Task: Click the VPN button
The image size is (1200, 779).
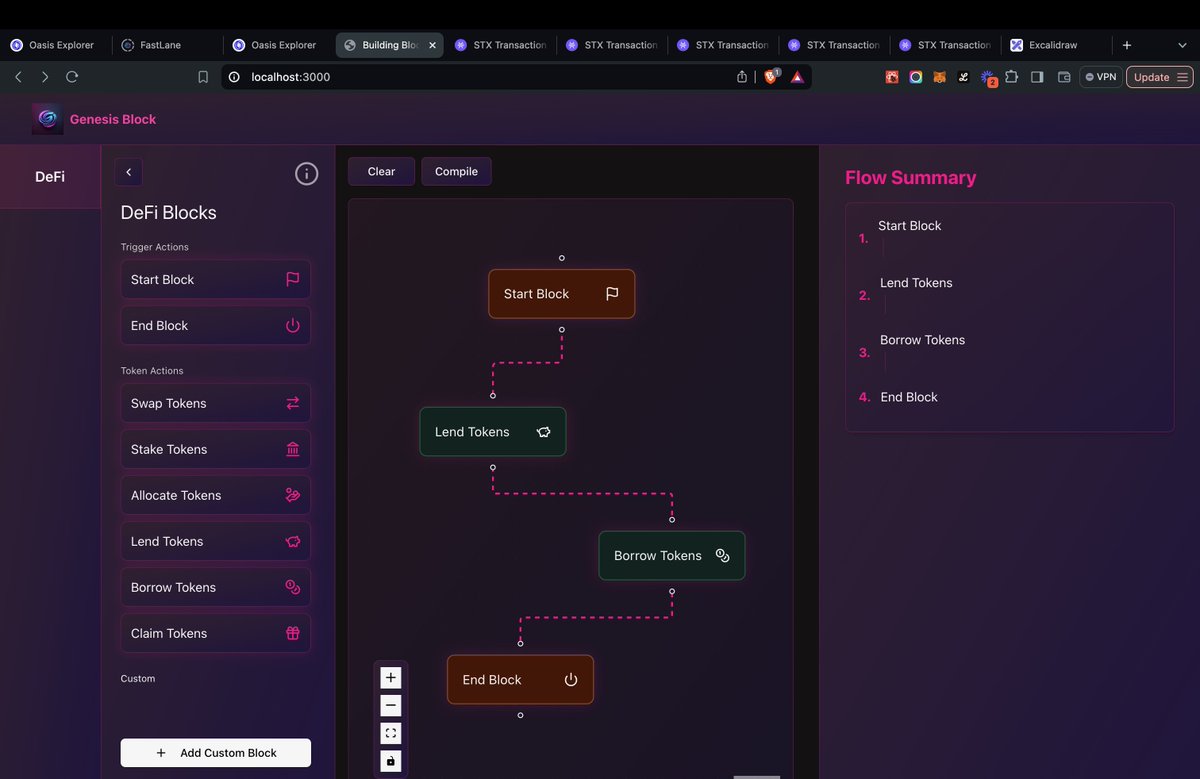Action: [x=1101, y=77]
